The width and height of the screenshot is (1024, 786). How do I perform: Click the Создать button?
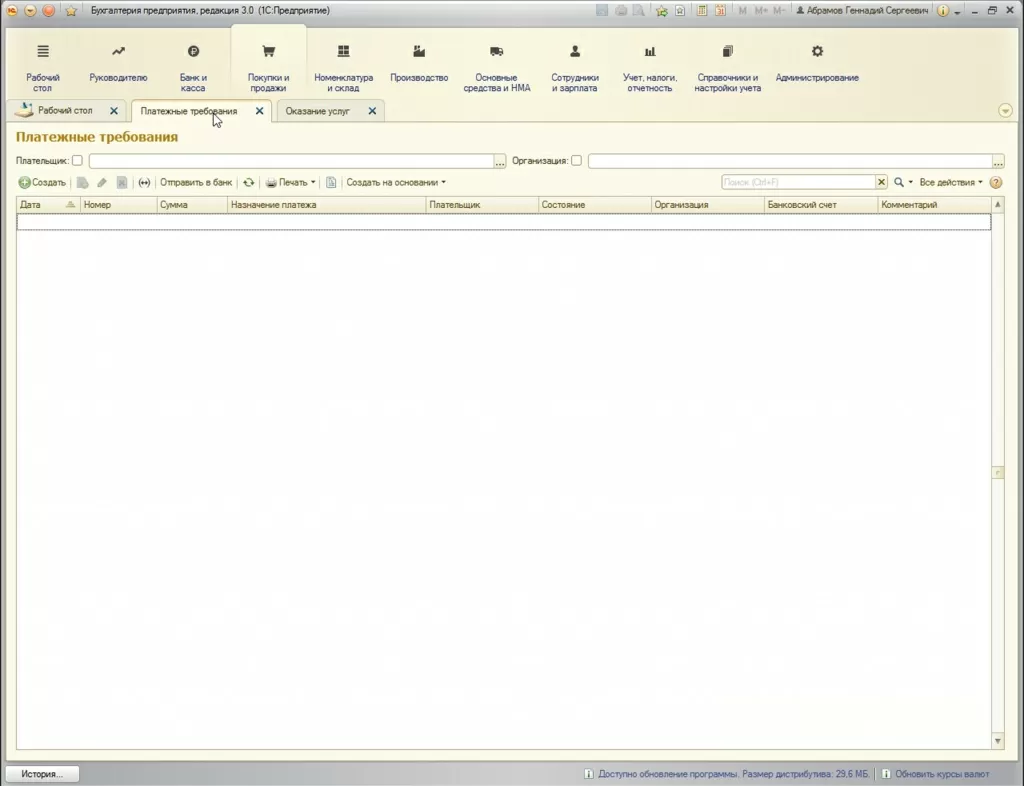(x=42, y=183)
